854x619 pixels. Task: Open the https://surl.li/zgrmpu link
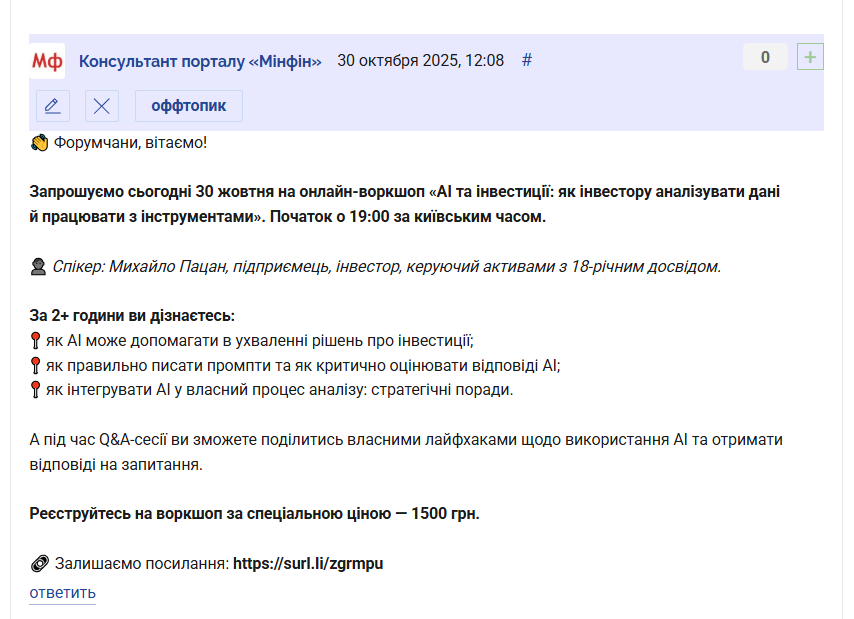click(308, 564)
